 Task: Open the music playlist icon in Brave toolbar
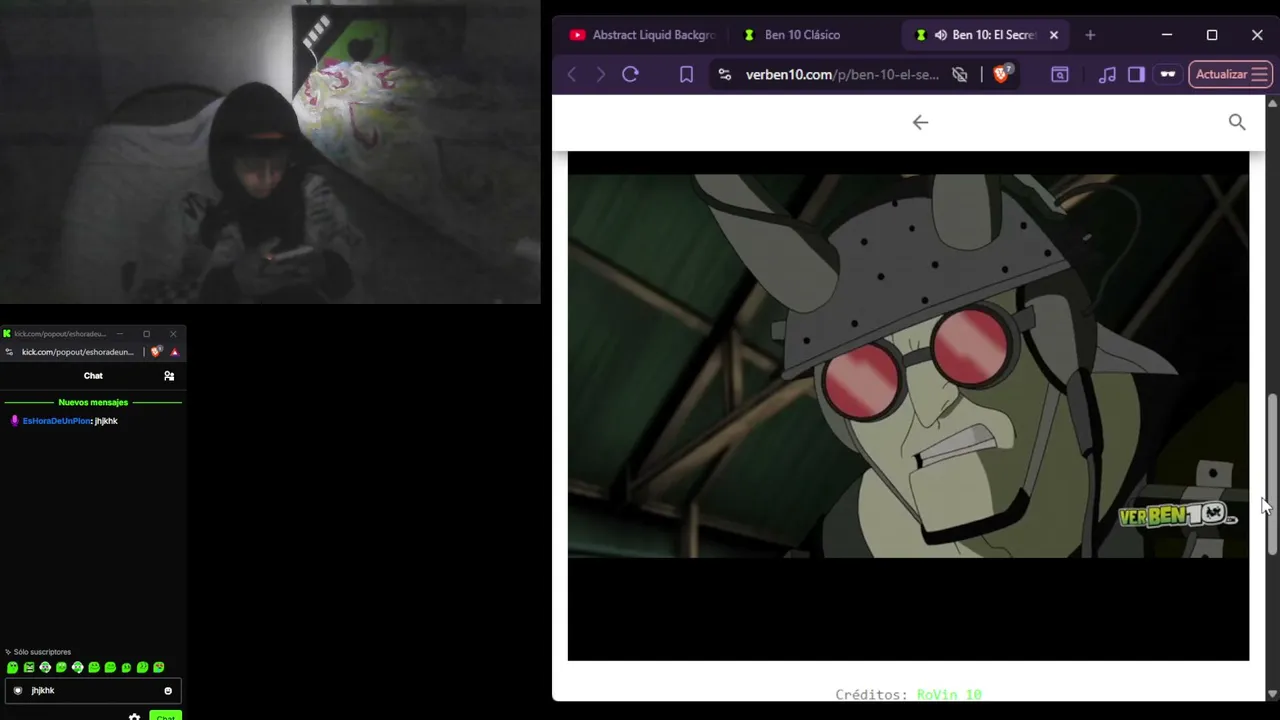tap(1107, 74)
